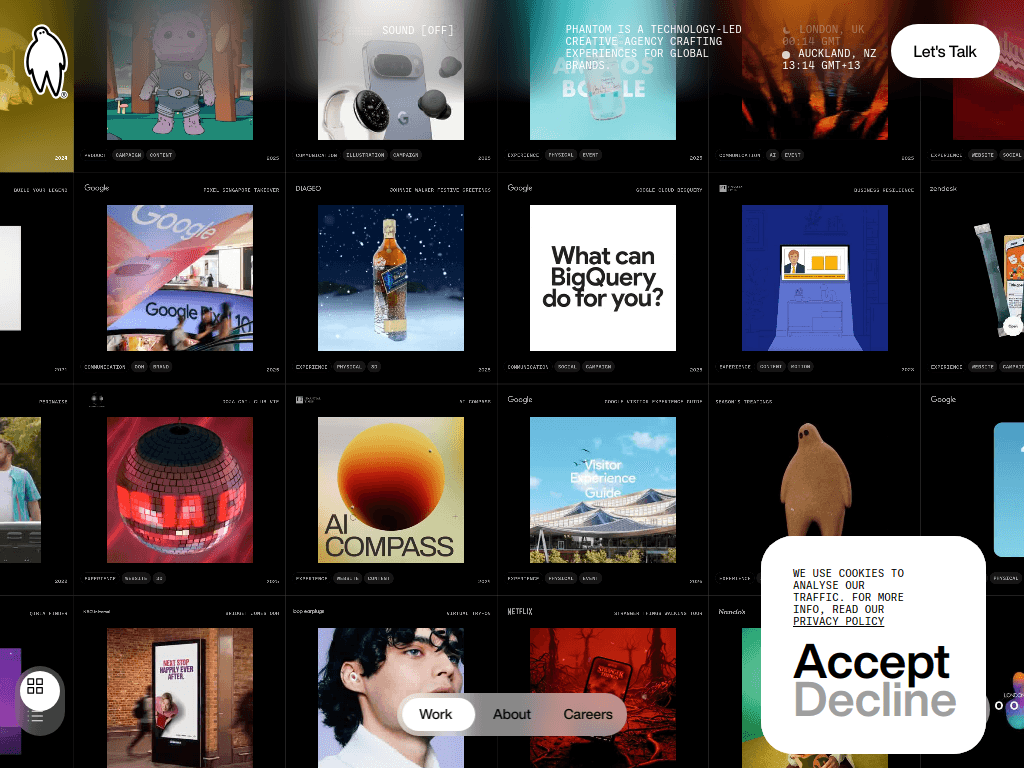Click the 'London, UK' location text
Screen dimensions: 1024x768
831,29
